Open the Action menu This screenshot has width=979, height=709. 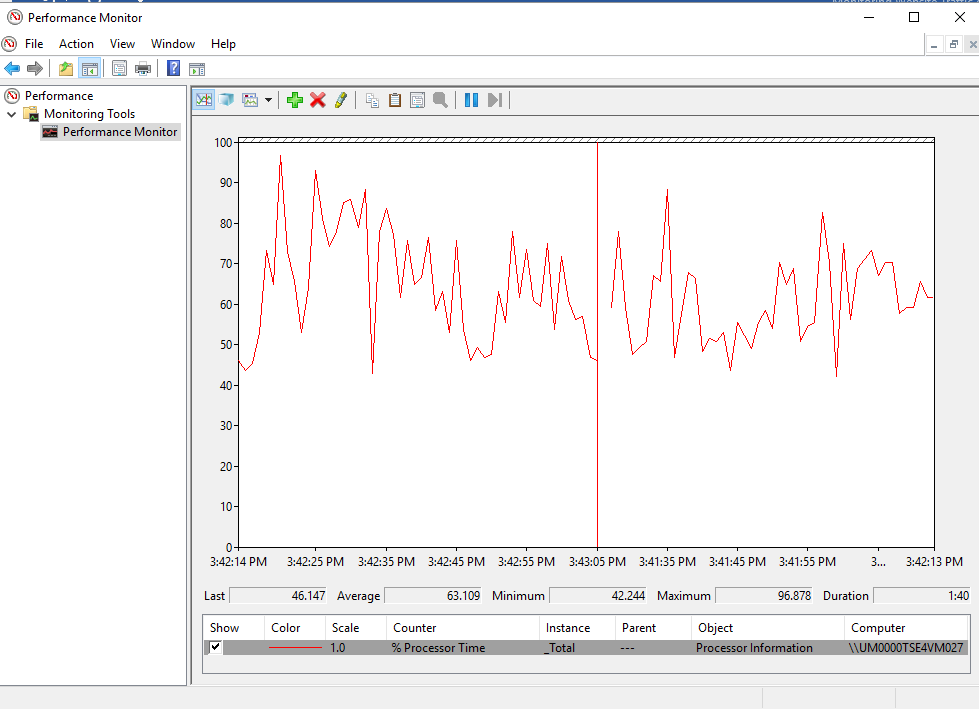pos(76,44)
